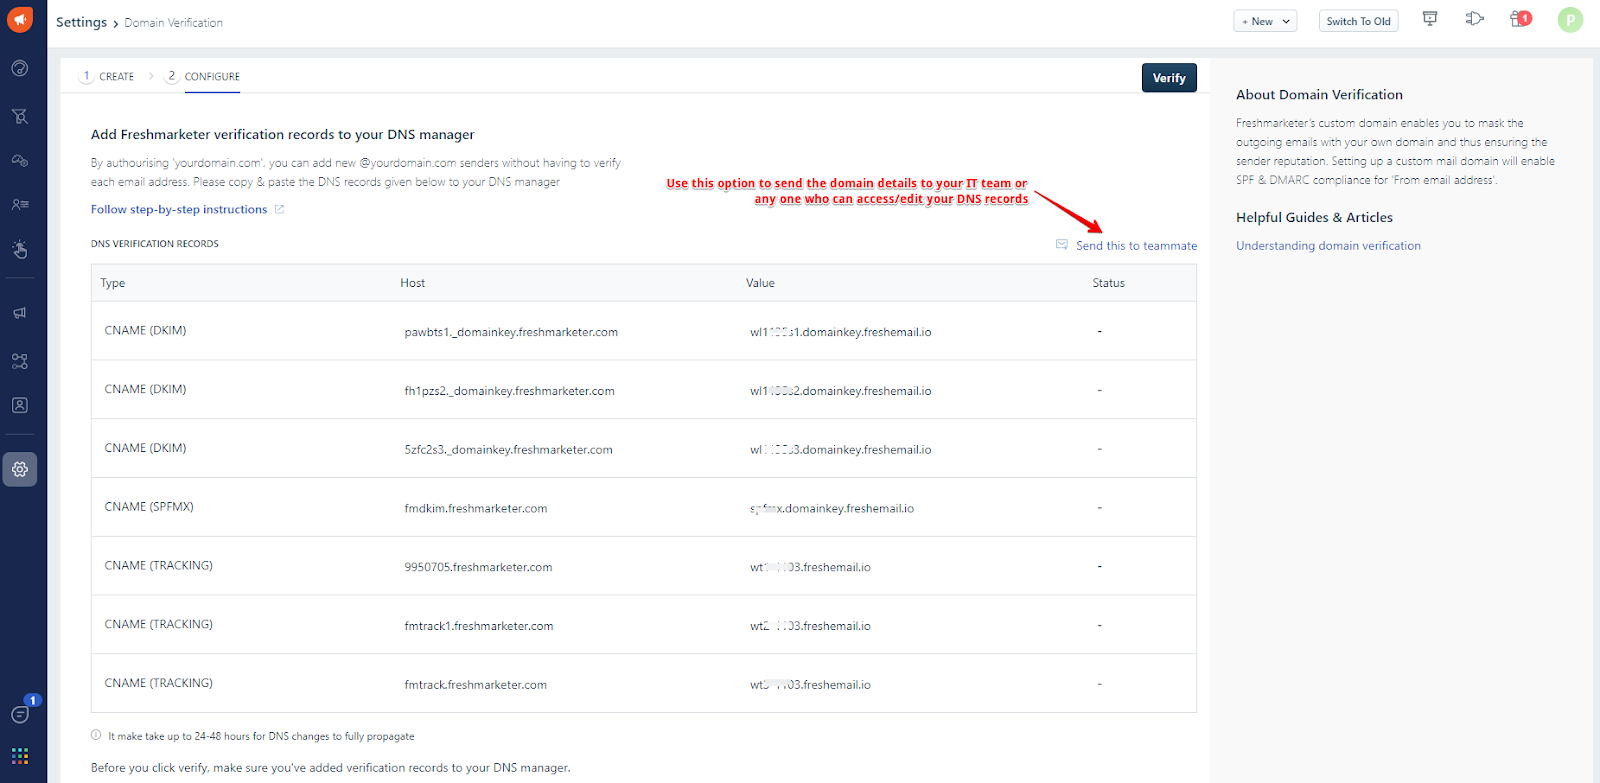Click external-link icon after step-by-step instructions

pyautogui.click(x=280, y=209)
